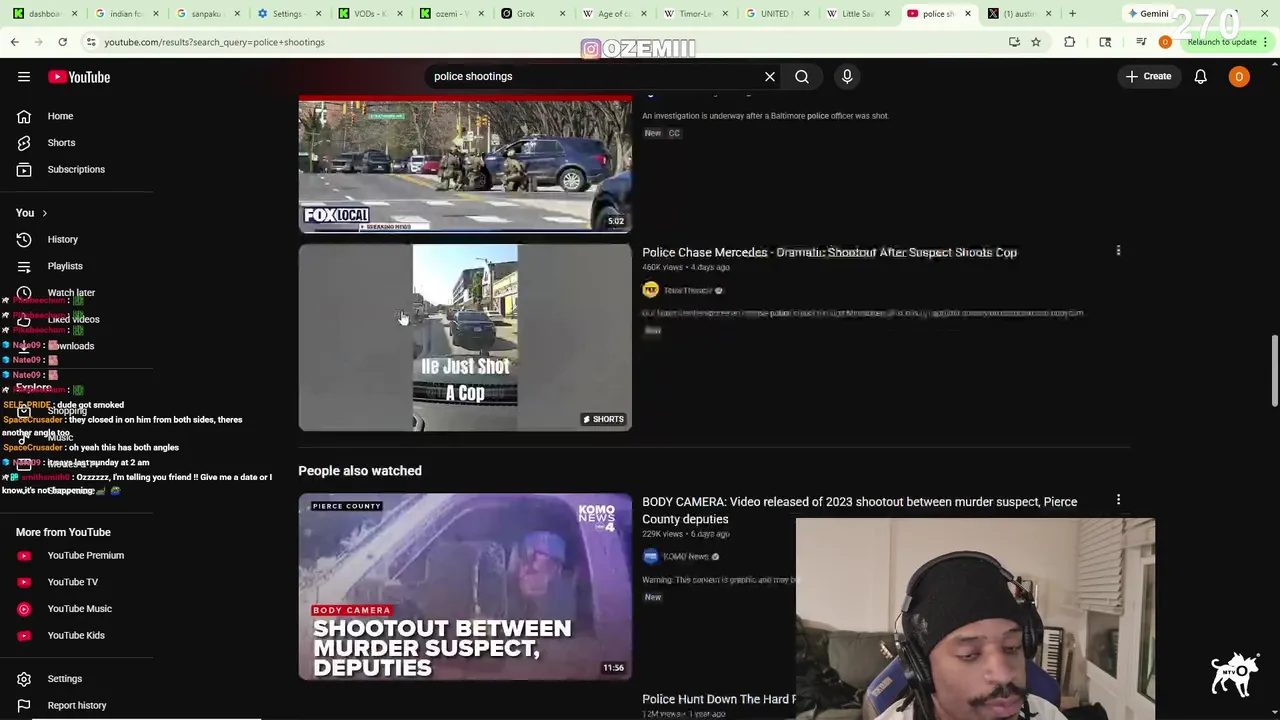The image size is (1280, 720).
Task: Open Subscriptions in the sidebar
Action: pyautogui.click(x=76, y=169)
